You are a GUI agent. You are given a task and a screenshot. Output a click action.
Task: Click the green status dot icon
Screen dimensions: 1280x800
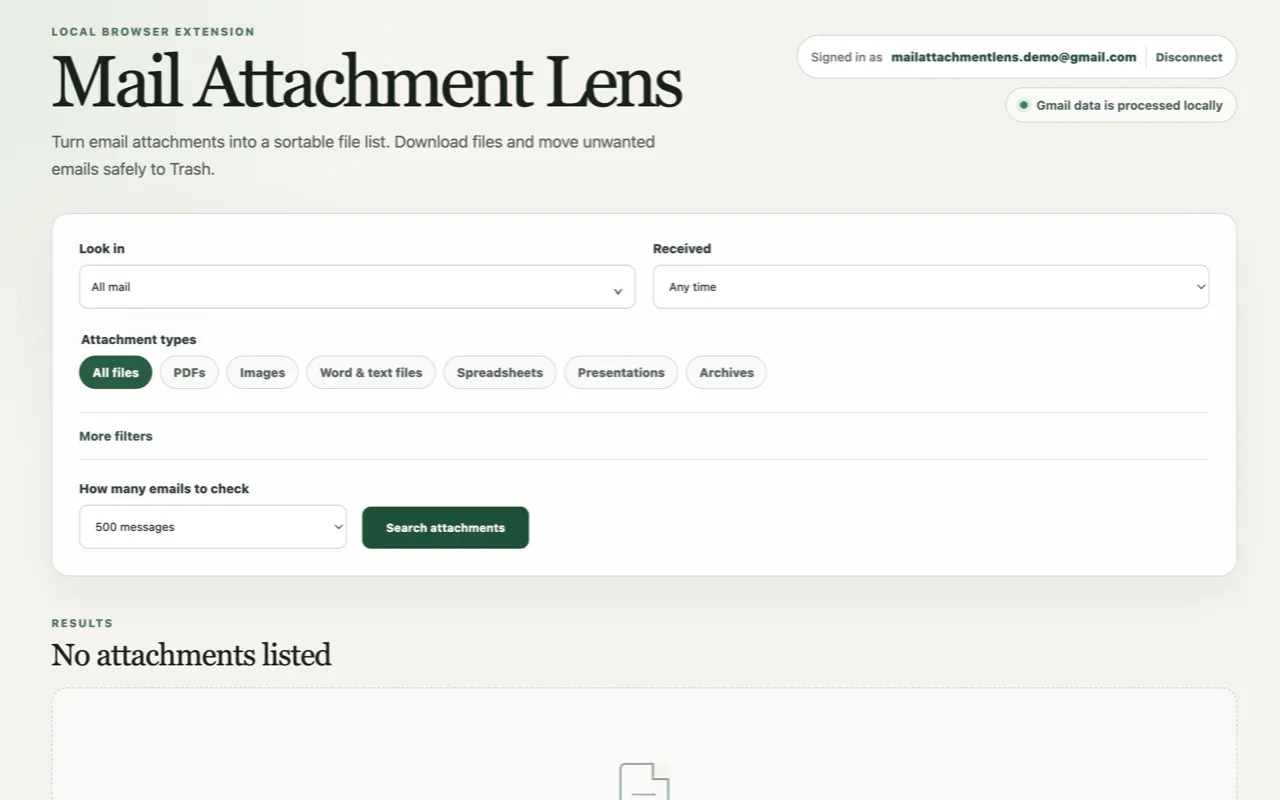click(x=1023, y=105)
